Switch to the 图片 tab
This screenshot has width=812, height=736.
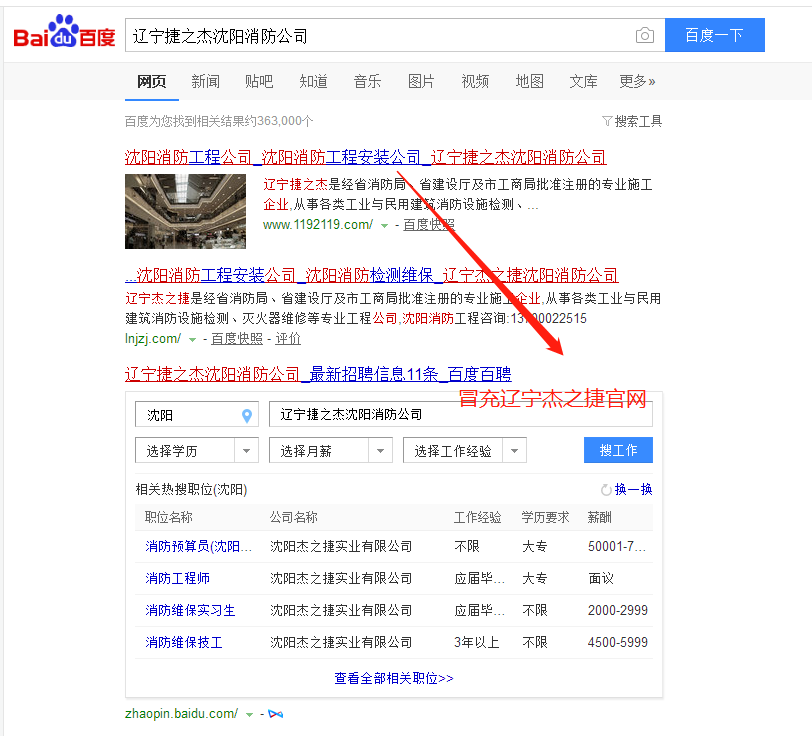[421, 81]
